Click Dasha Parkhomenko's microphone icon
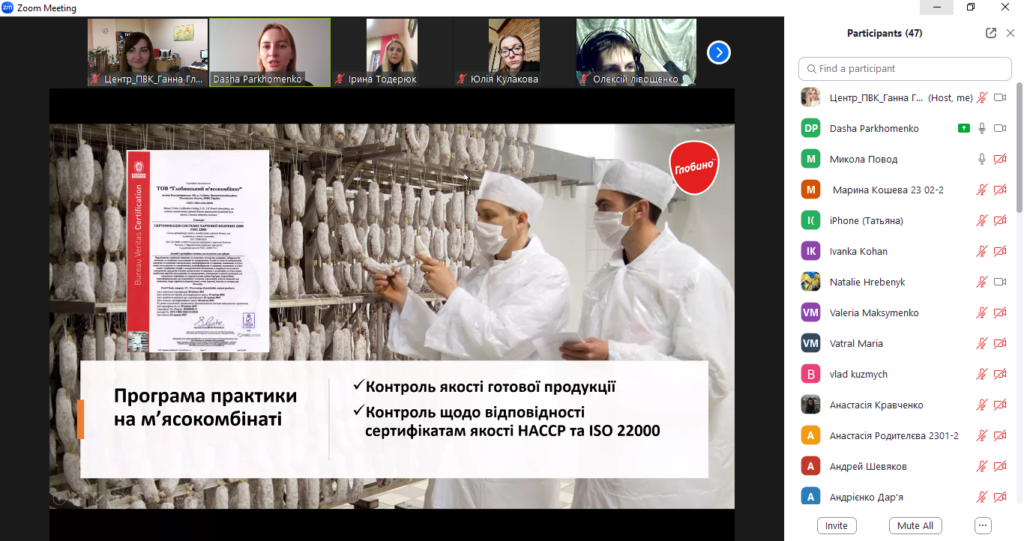 click(982, 128)
